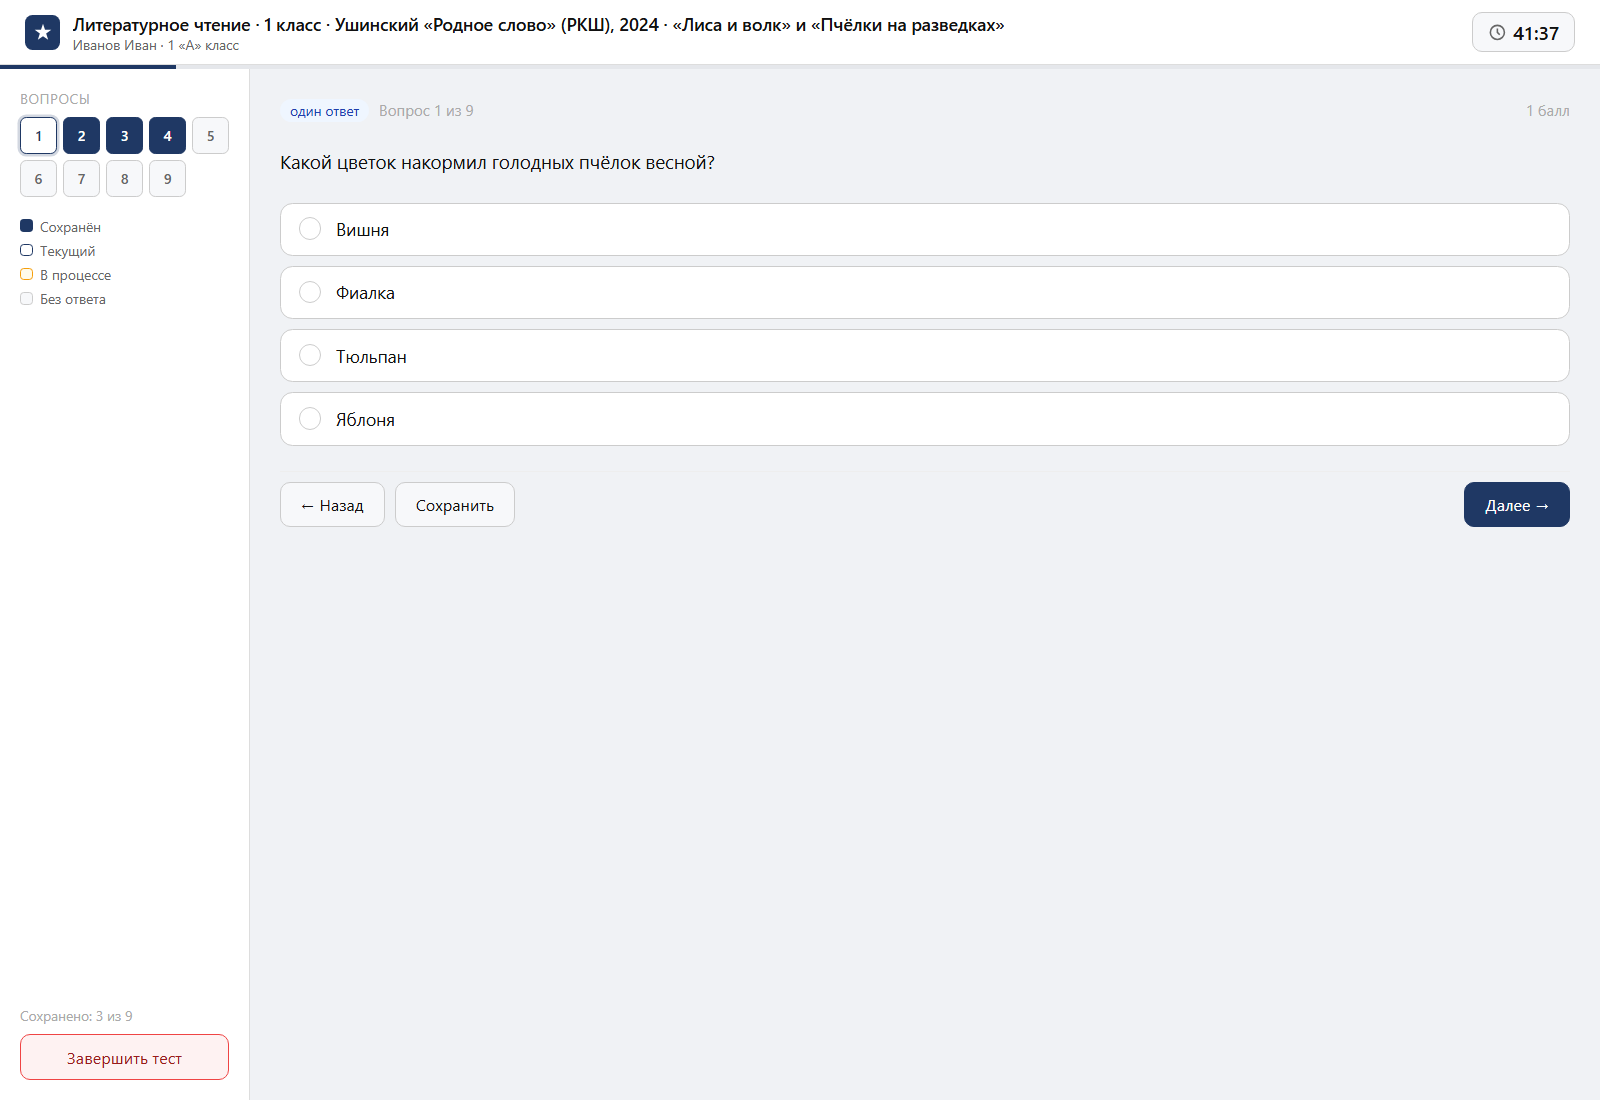This screenshot has height=1100, width=1600.
Task: Save answer with Сохранить button
Action: (455, 505)
